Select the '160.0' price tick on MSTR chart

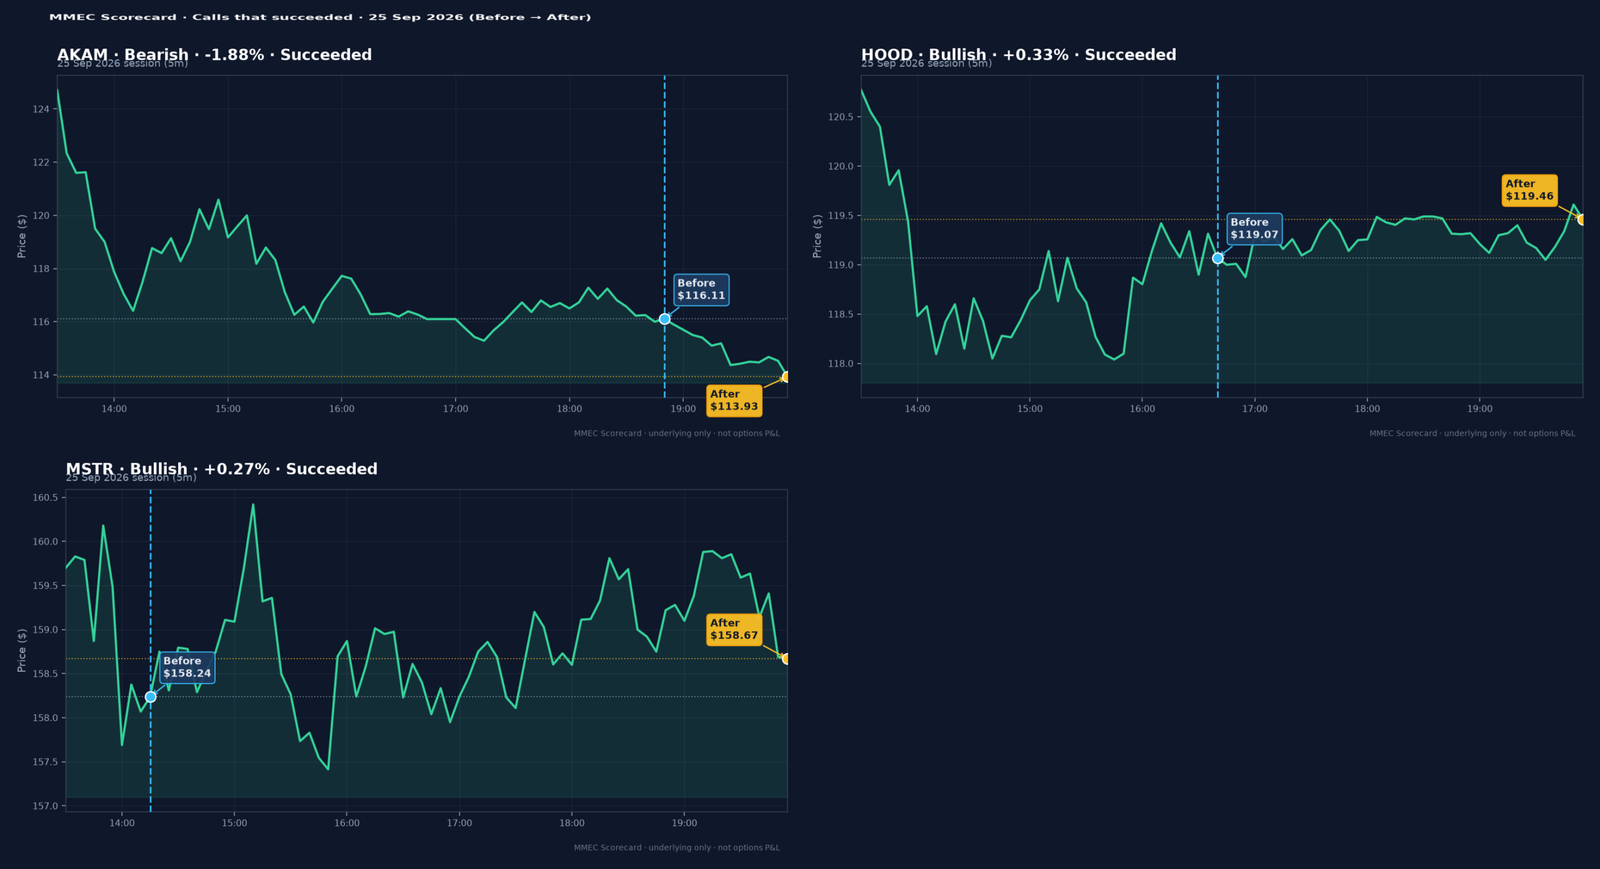[46, 542]
